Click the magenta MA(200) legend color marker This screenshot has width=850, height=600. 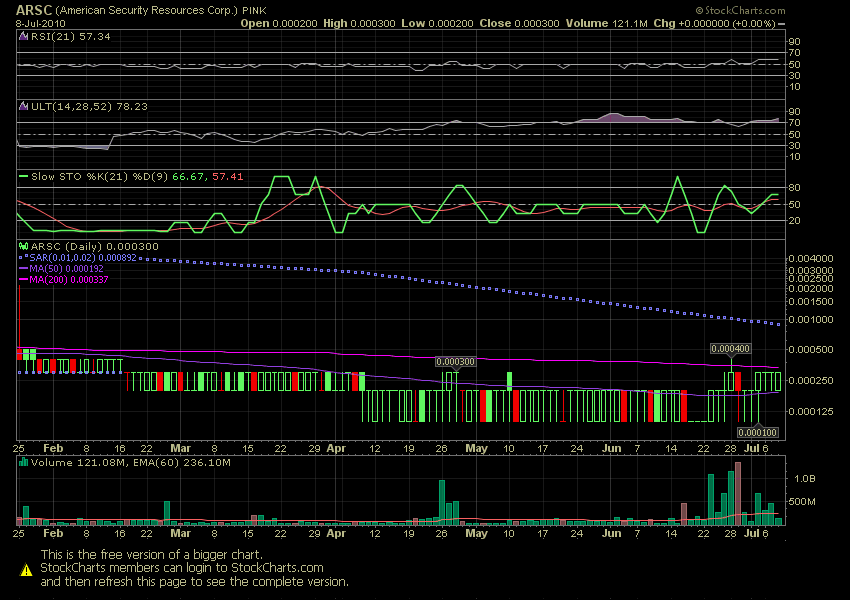tap(24, 279)
